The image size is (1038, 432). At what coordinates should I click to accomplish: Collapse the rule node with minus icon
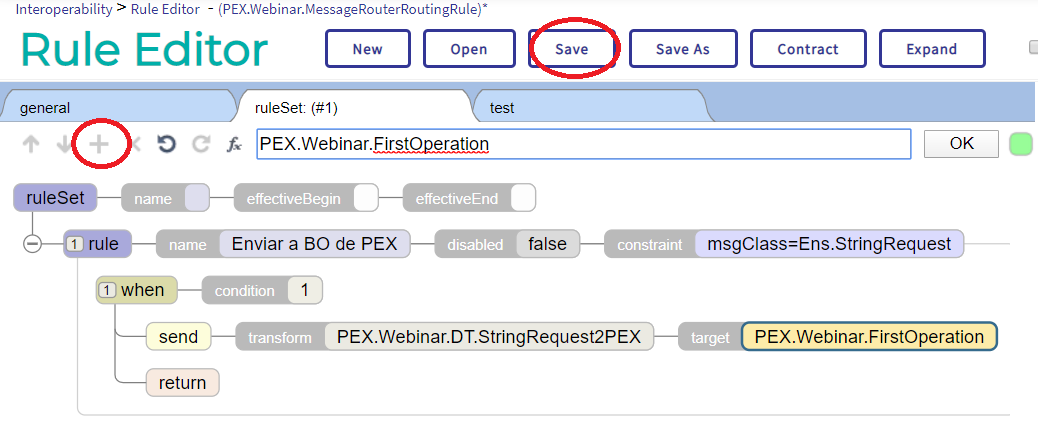click(x=32, y=244)
